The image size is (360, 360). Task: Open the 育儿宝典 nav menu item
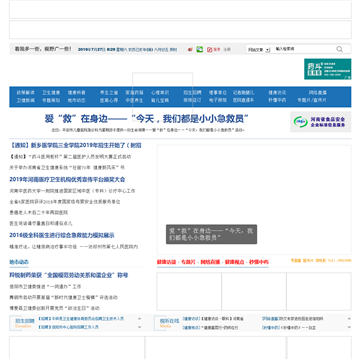160,100
